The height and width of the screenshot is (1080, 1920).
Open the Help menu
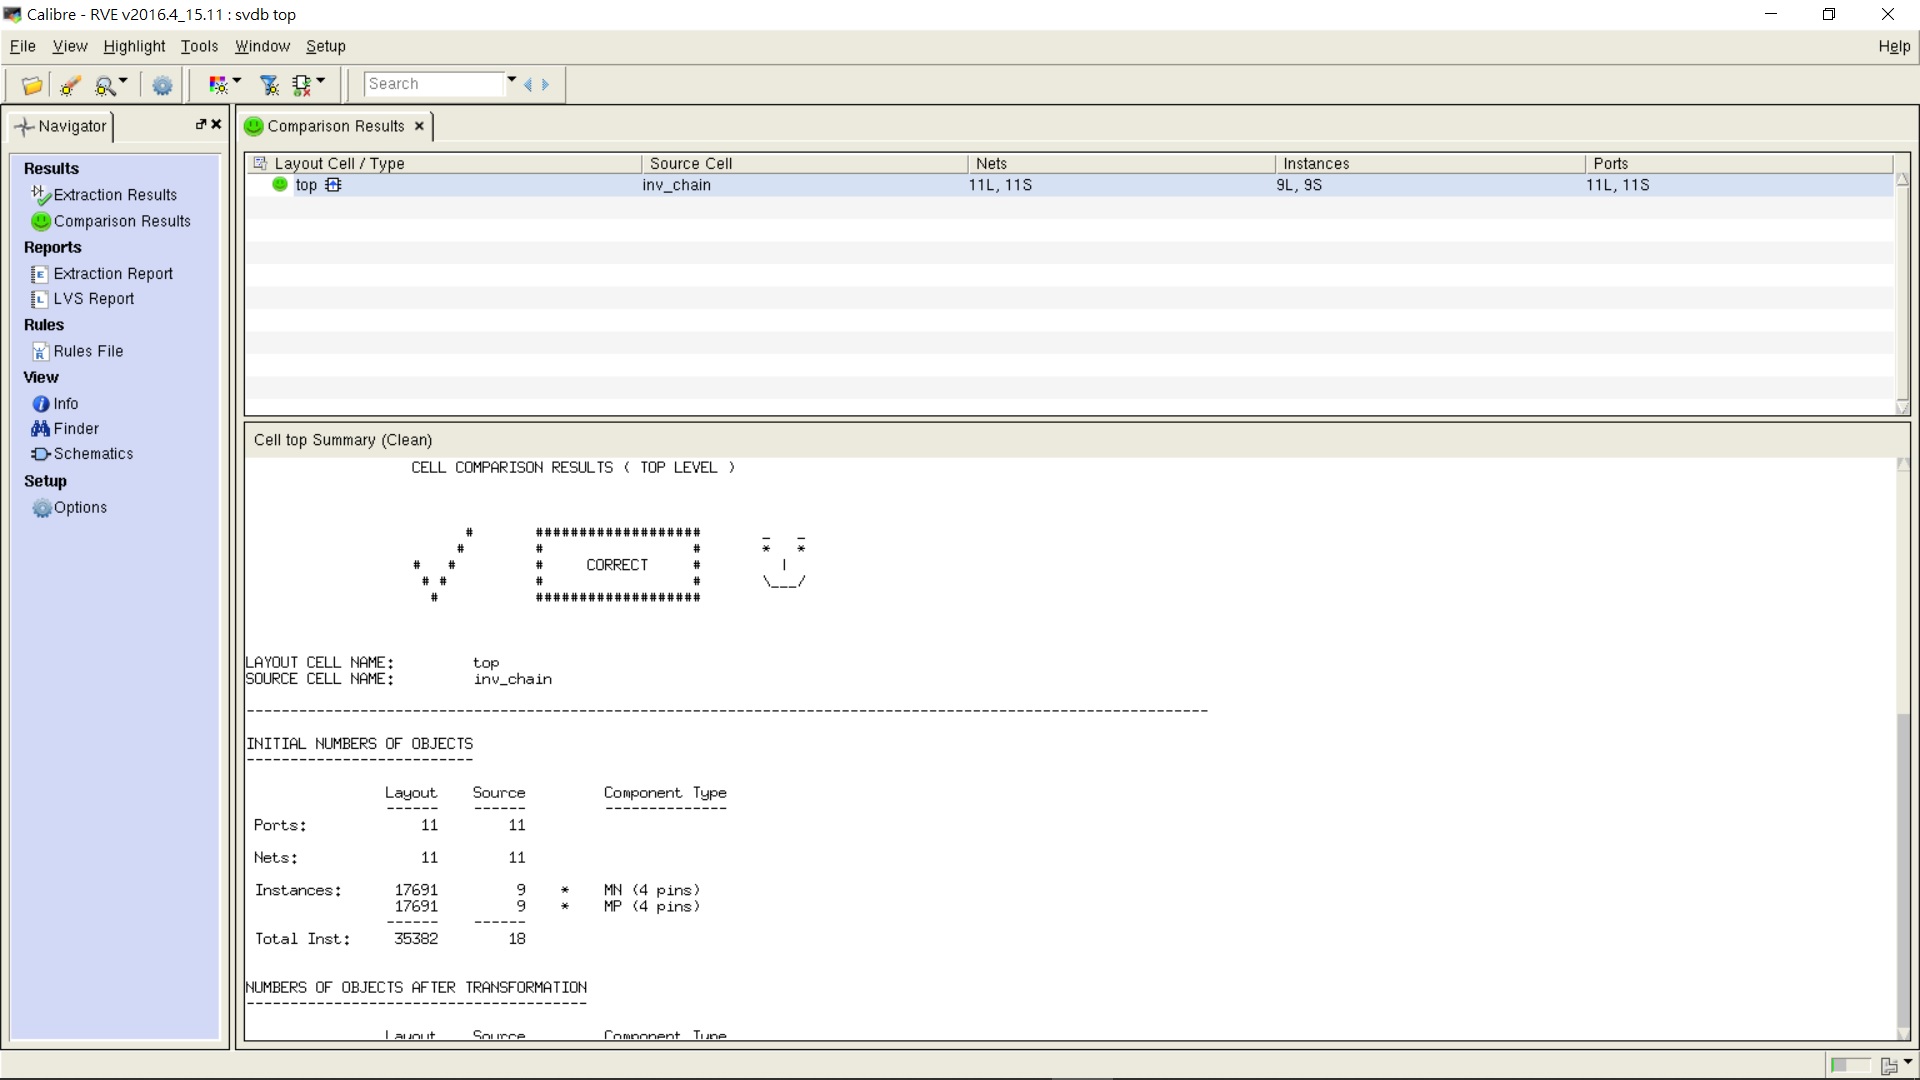[x=1893, y=46]
